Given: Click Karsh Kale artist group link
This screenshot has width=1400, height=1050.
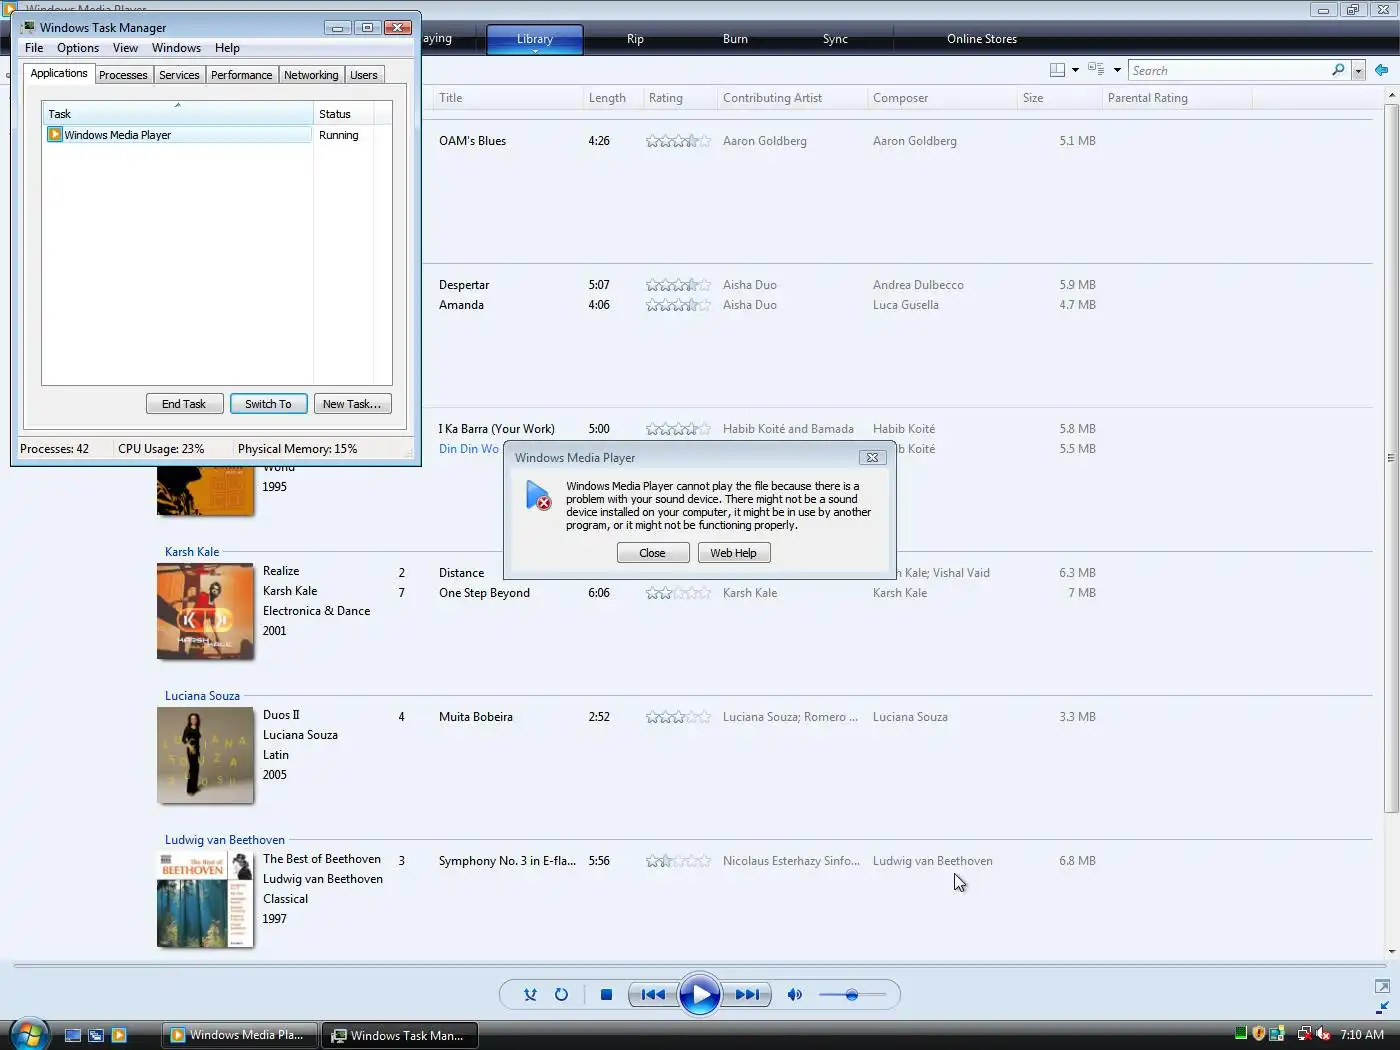Looking at the screenshot, I should 192,552.
